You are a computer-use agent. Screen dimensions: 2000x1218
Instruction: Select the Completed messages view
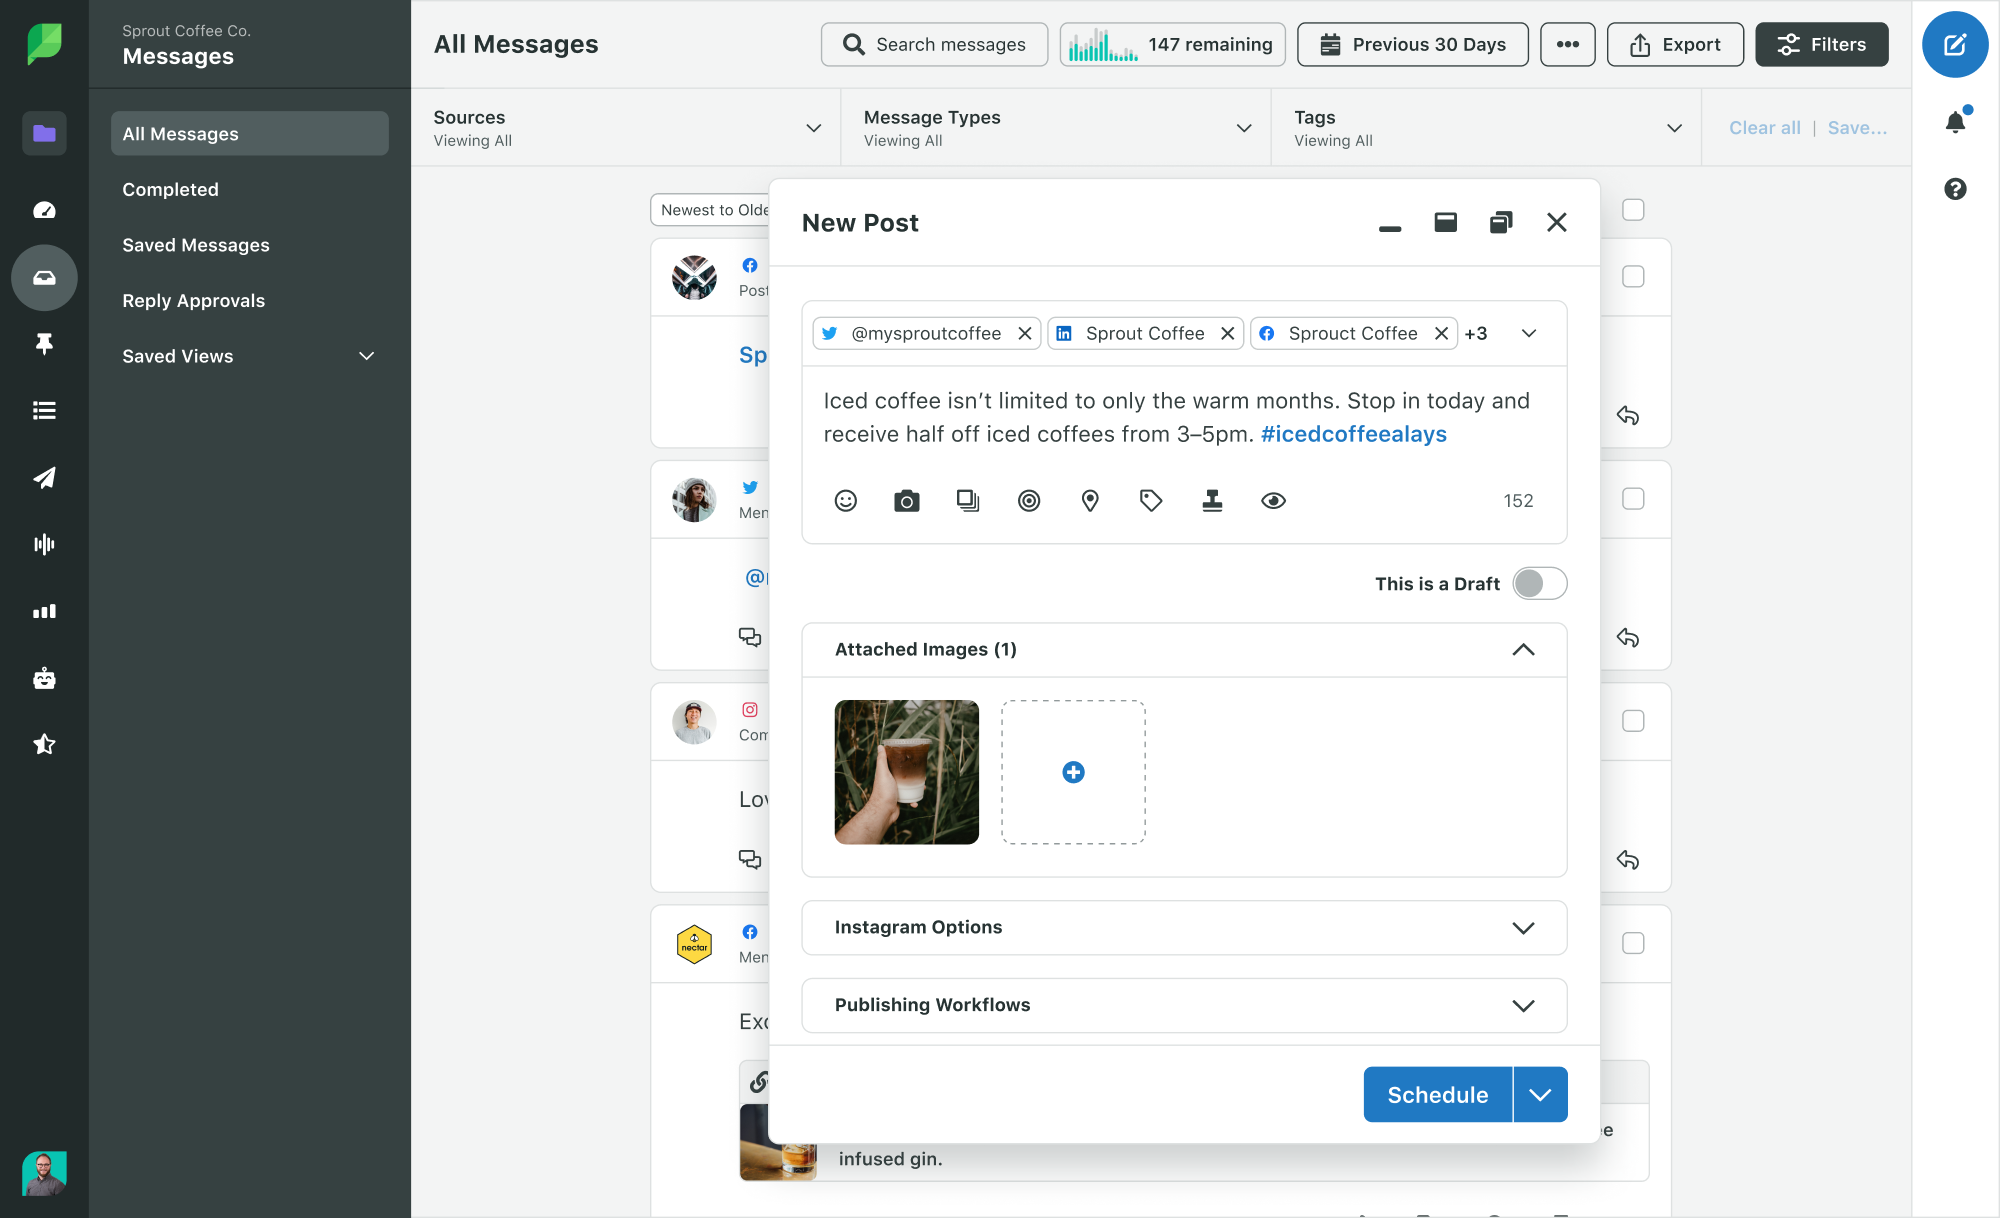coord(170,188)
